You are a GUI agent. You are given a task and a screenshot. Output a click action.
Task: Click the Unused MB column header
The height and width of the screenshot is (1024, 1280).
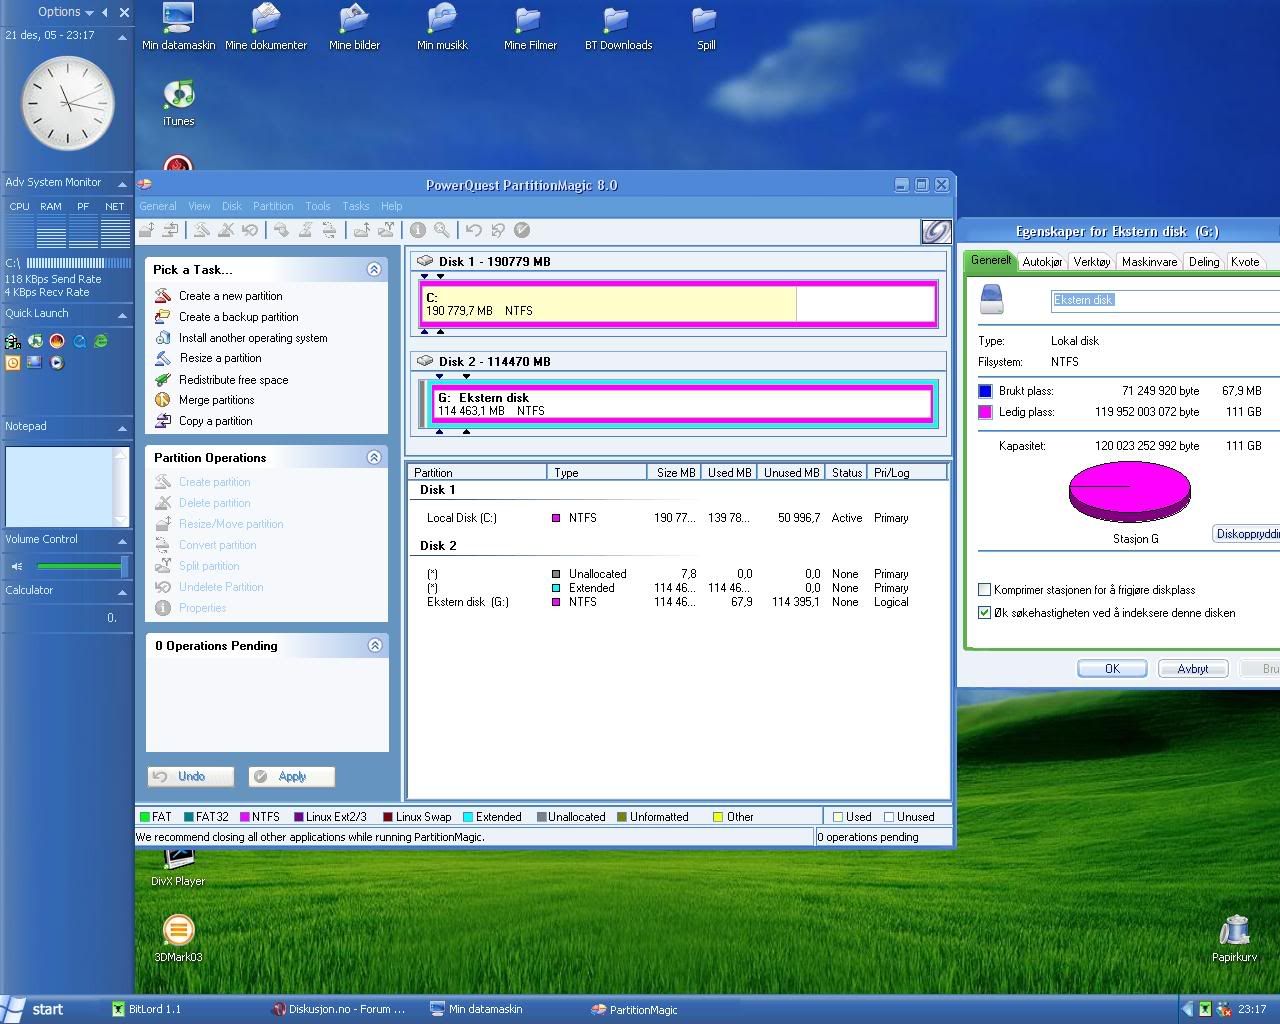coord(791,472)
